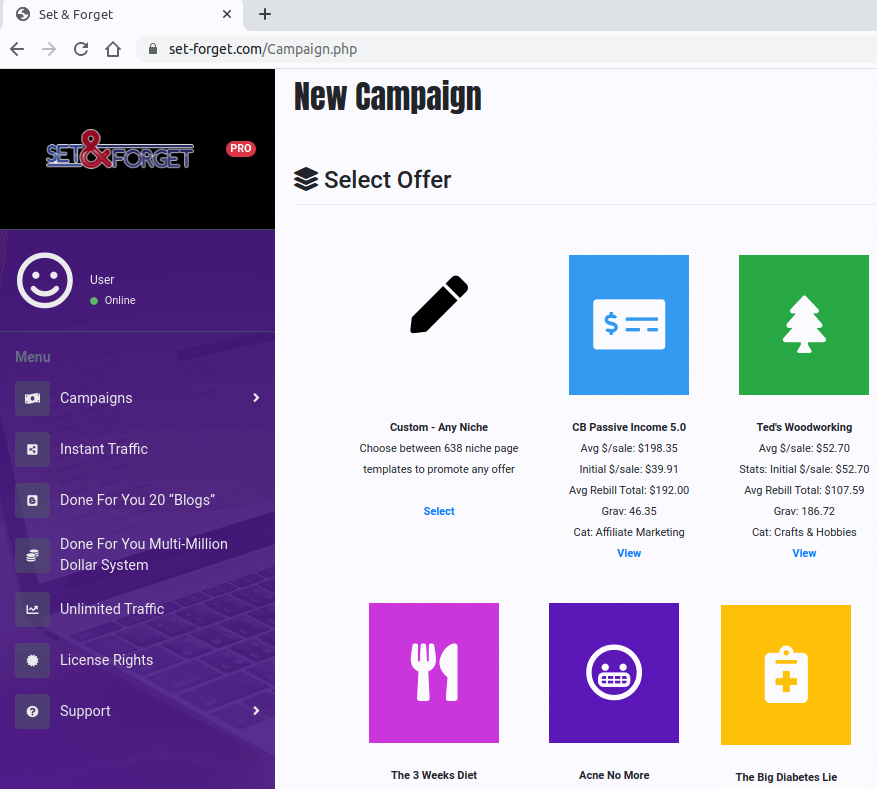Click Cat: Affiliate Marketing text
877x789 pixels.
click(x=629, y=532)
